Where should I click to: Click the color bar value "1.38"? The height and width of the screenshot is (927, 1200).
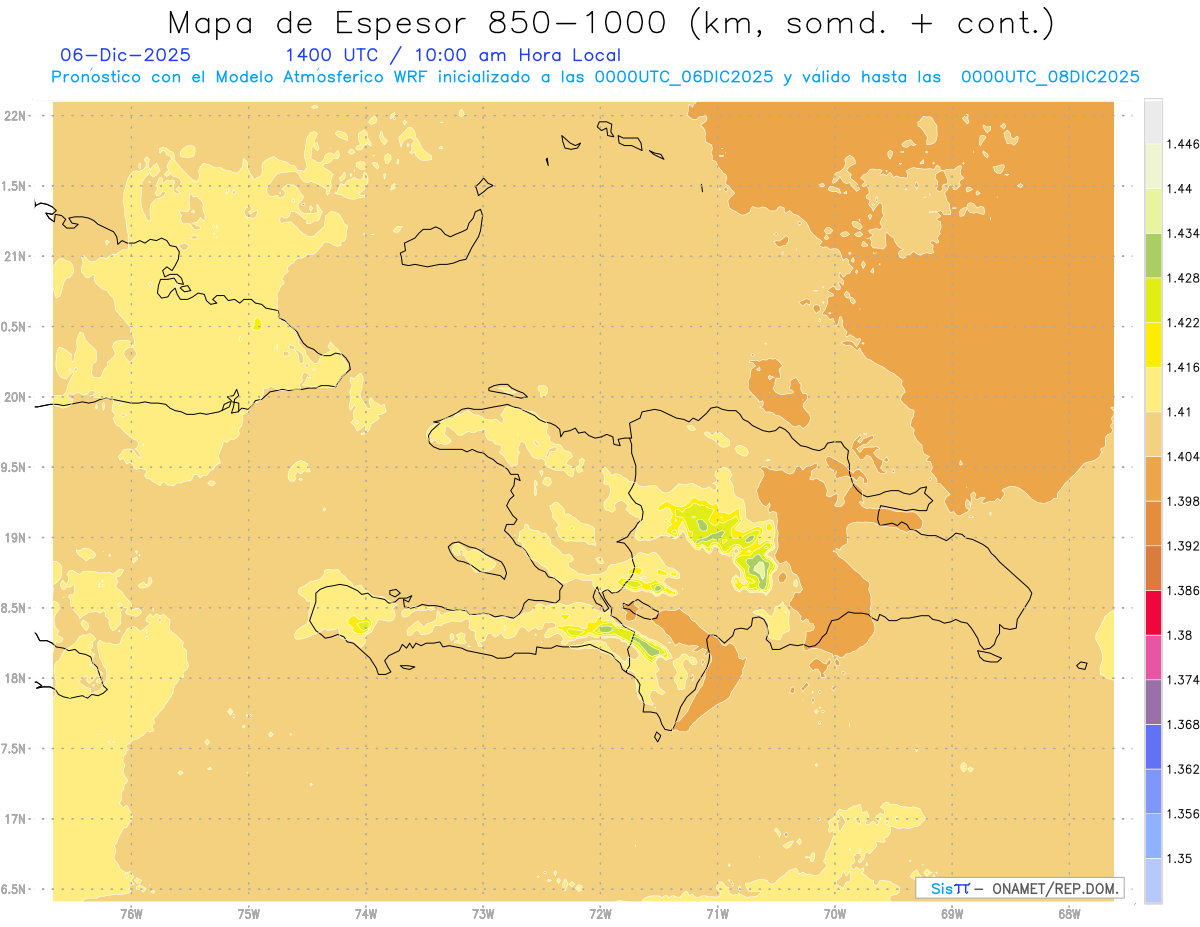(1179, 635)
